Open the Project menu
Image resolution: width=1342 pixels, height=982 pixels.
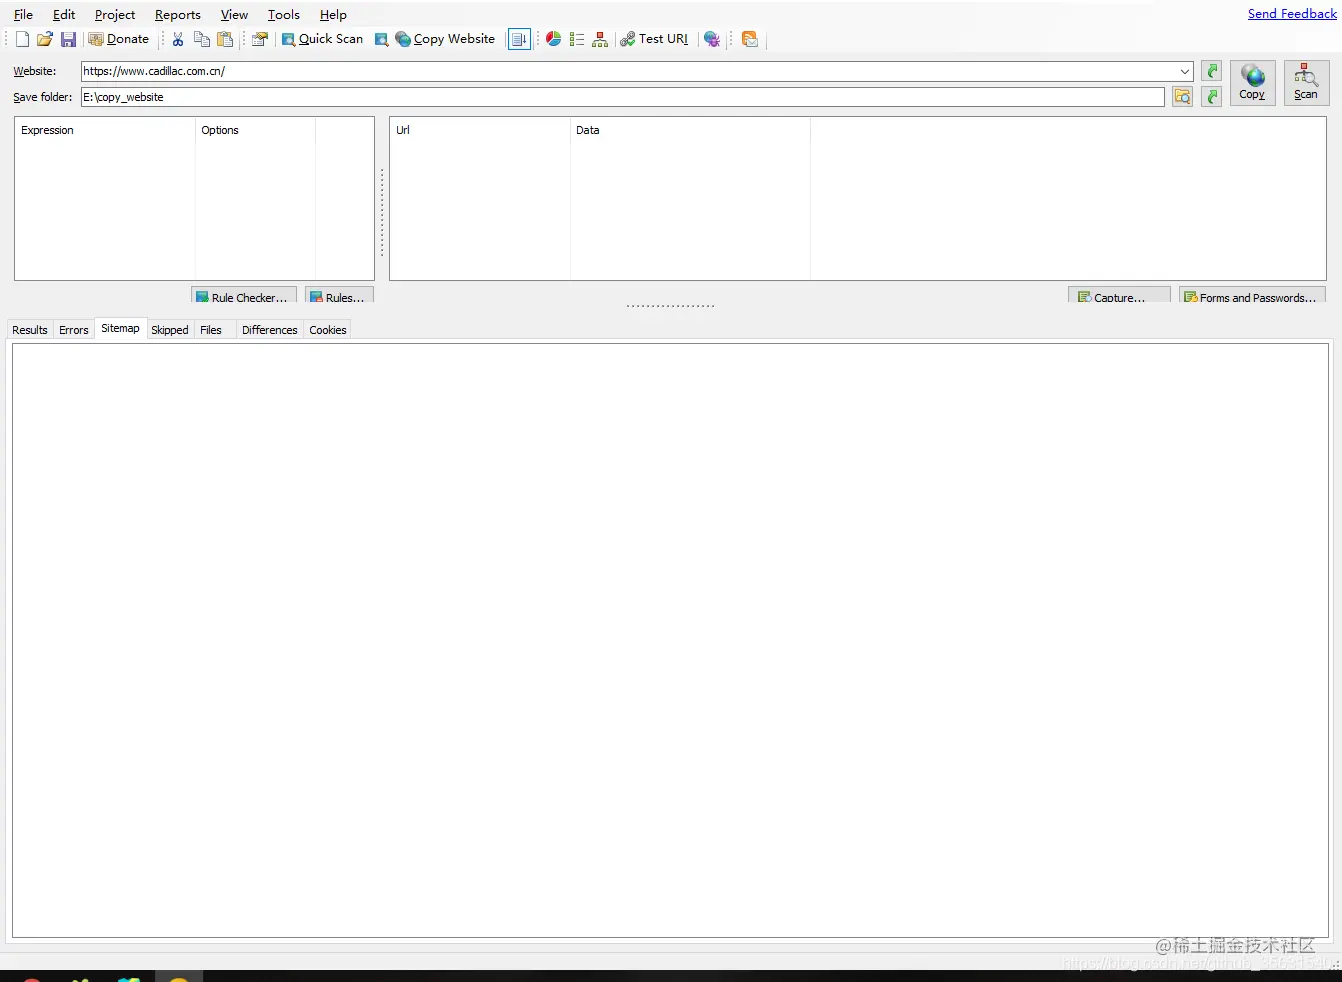tap(115, 15)
